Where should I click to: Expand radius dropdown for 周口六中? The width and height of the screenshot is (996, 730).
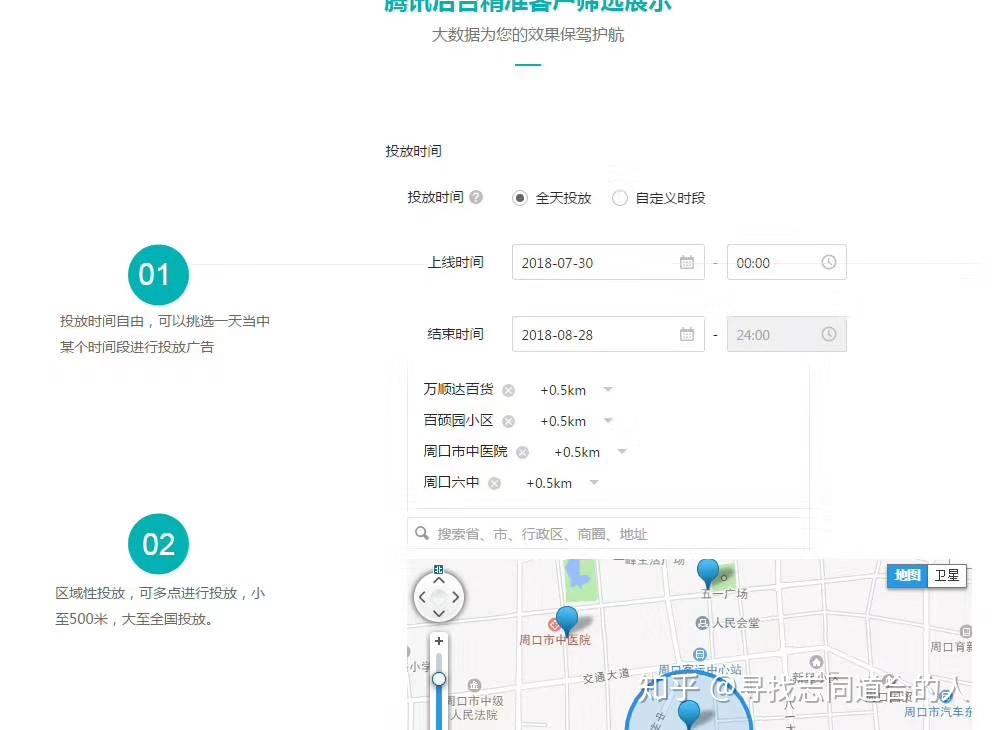pyautogui.click(x=594, y=482)
